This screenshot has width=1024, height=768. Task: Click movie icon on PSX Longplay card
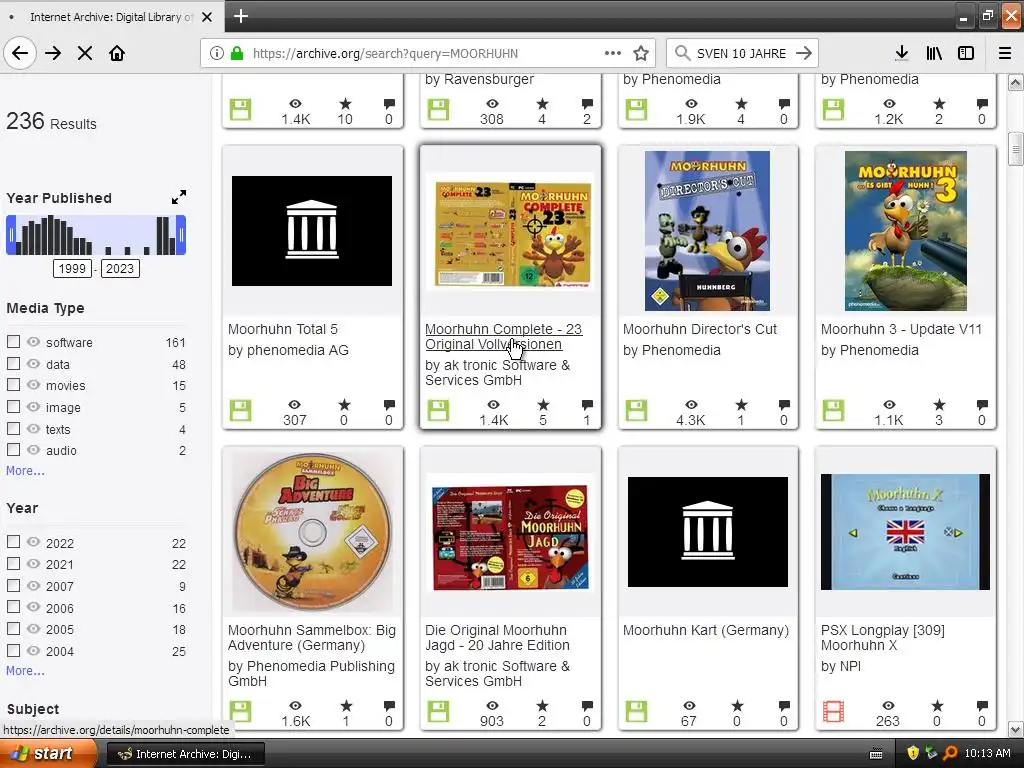tap(833, 712)
